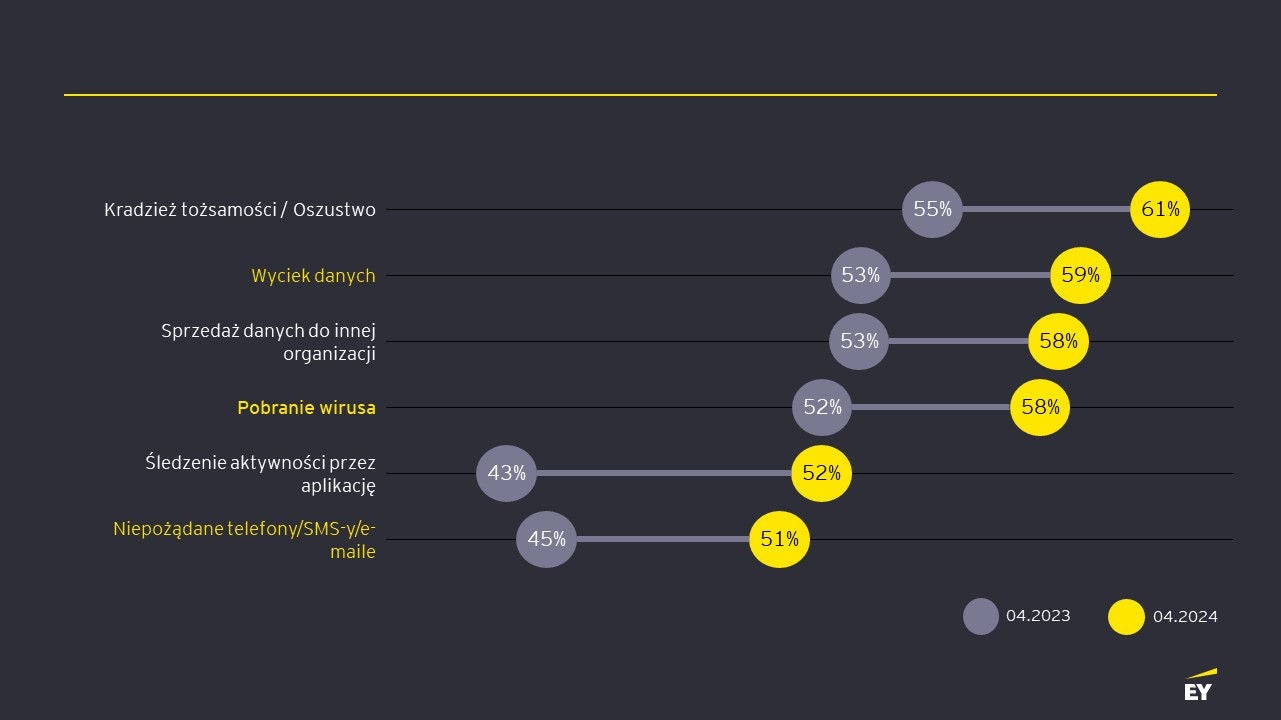Select the gray 53% marker for Wyciek danych
The image size is (1281, 720).
pos(860,275)
